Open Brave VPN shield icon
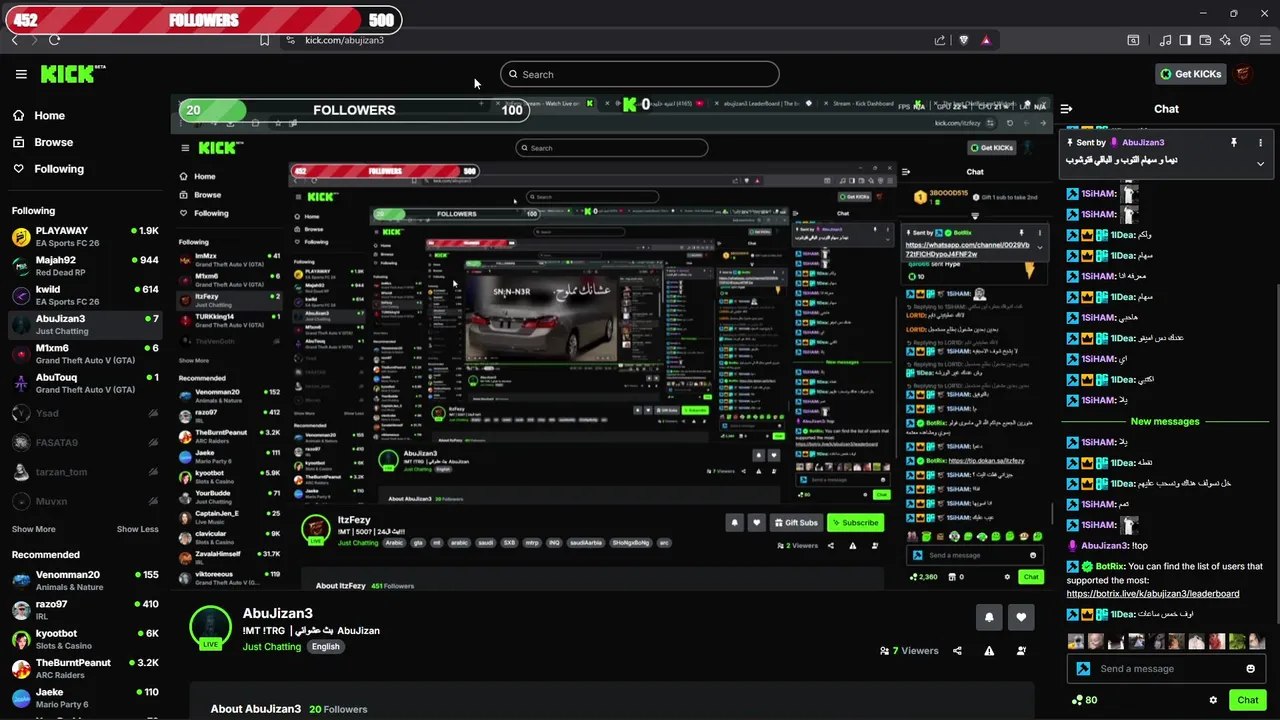Screen dimensions: 1280x720 click(1245, 40)
